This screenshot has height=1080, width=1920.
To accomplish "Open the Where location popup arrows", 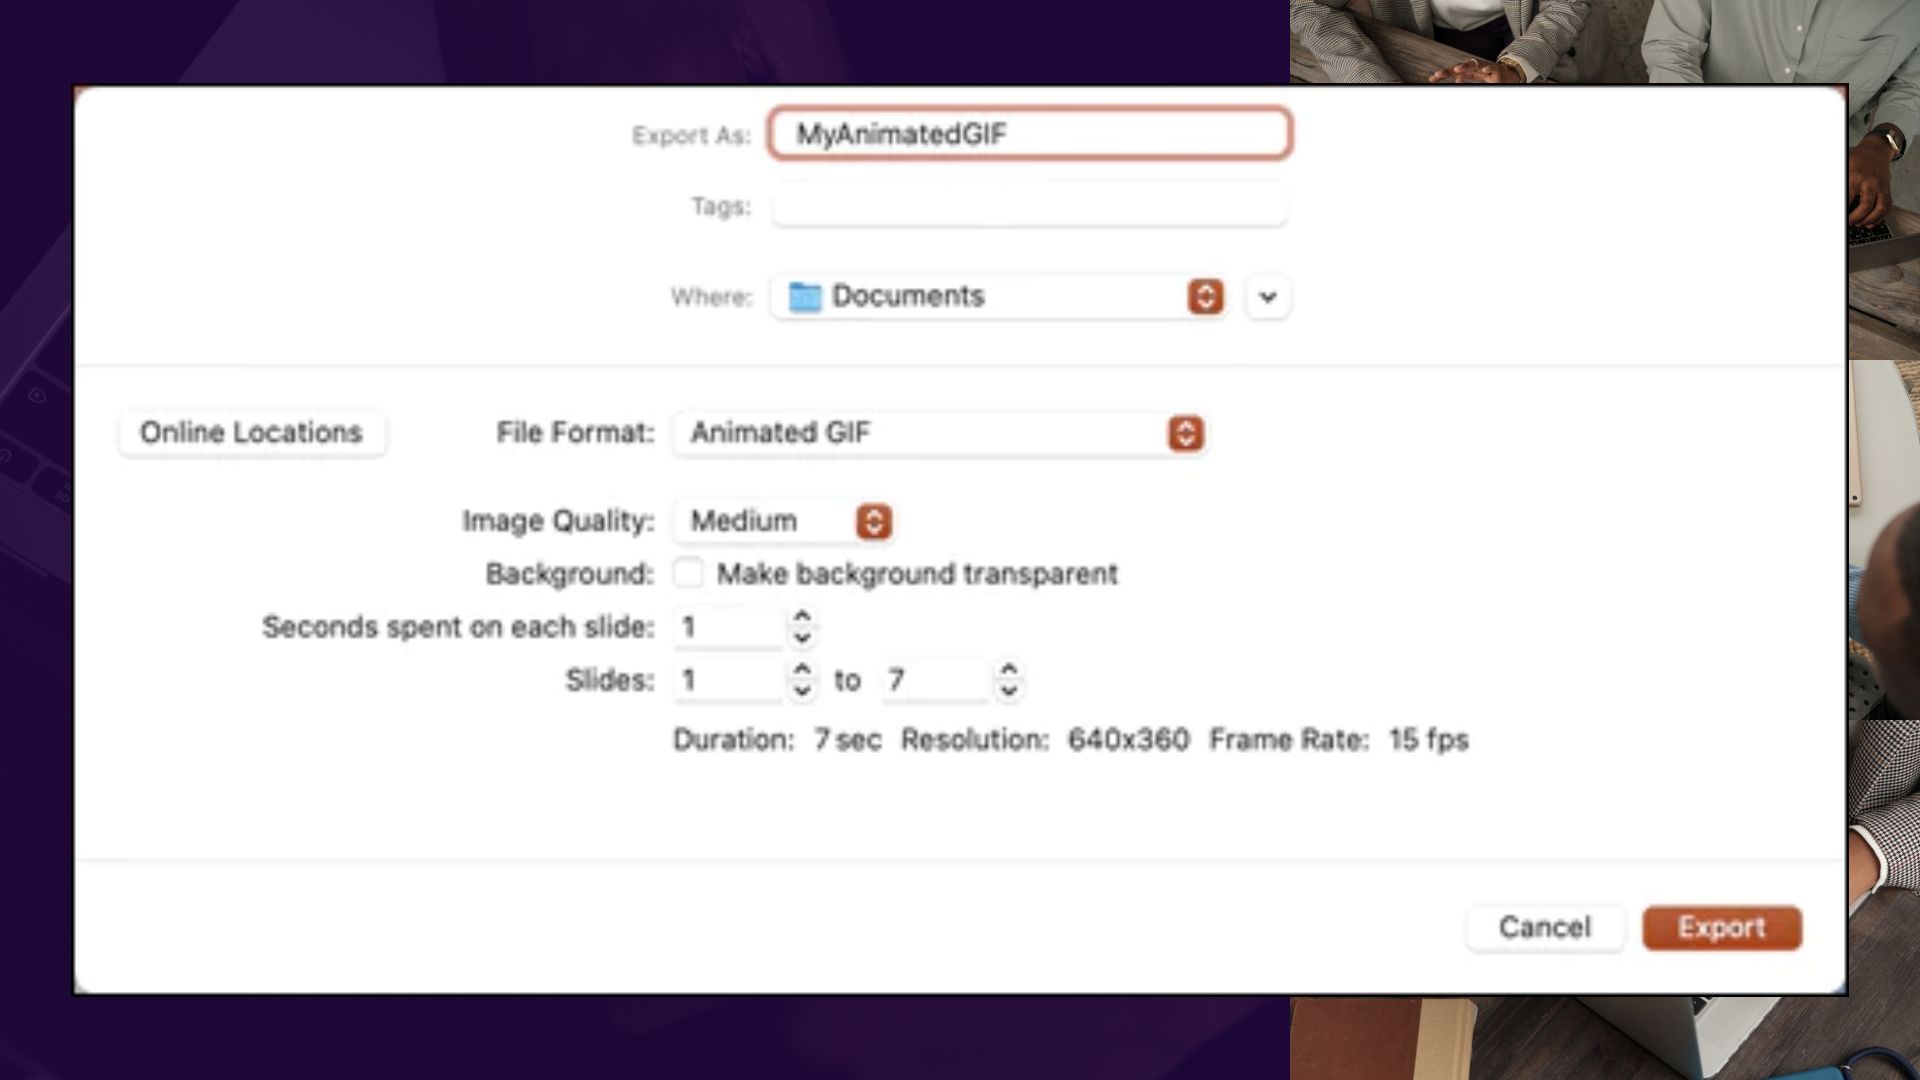I will (x=1205, y=297).
